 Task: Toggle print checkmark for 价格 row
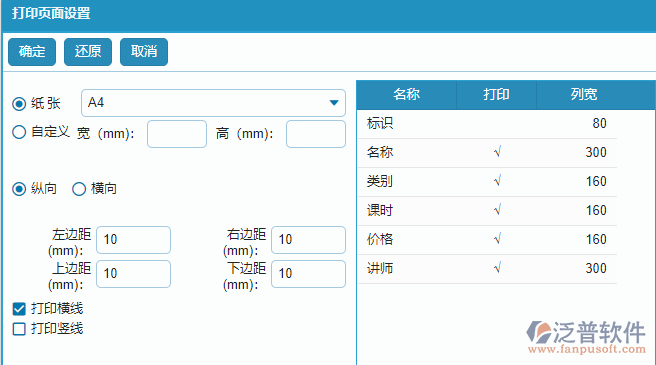(x=496, y=239)
